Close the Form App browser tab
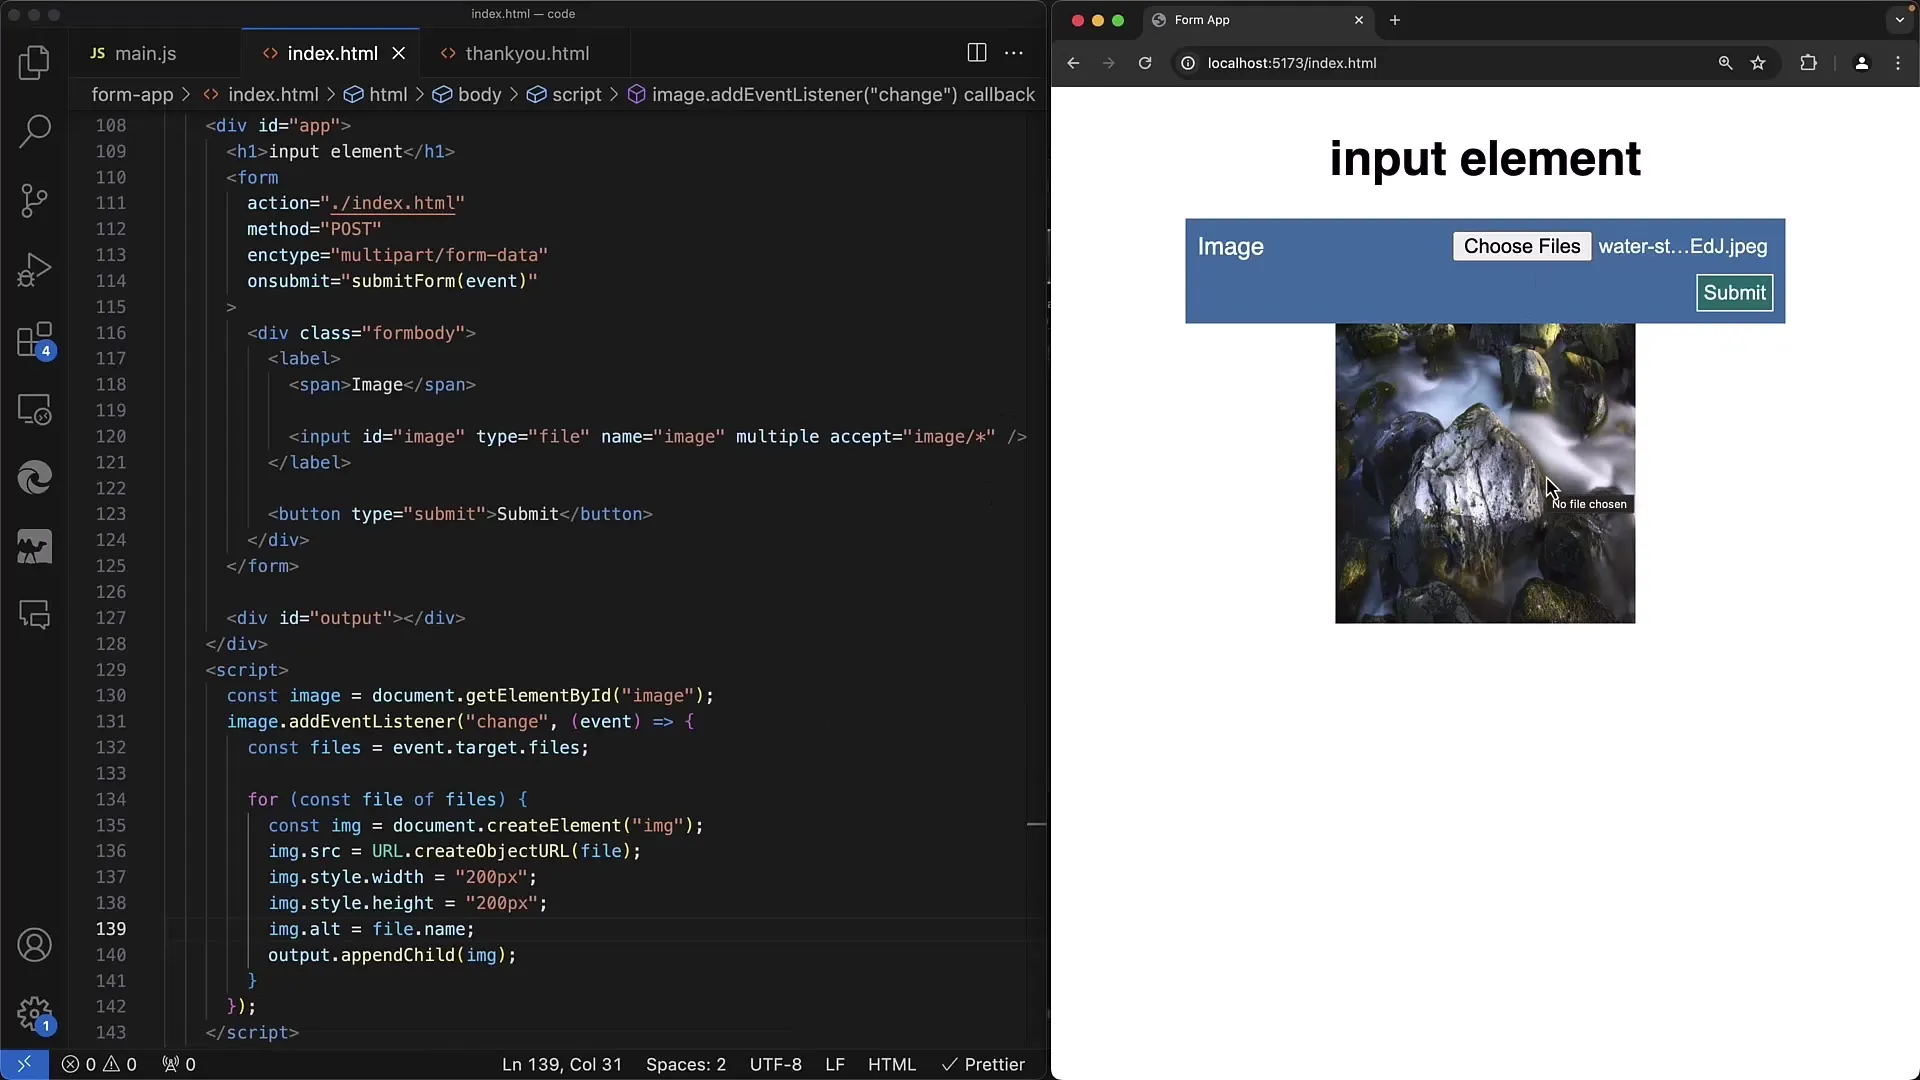Image resolution: width=1920 pixels, height=1080 pixels. tap(1359, 20)
